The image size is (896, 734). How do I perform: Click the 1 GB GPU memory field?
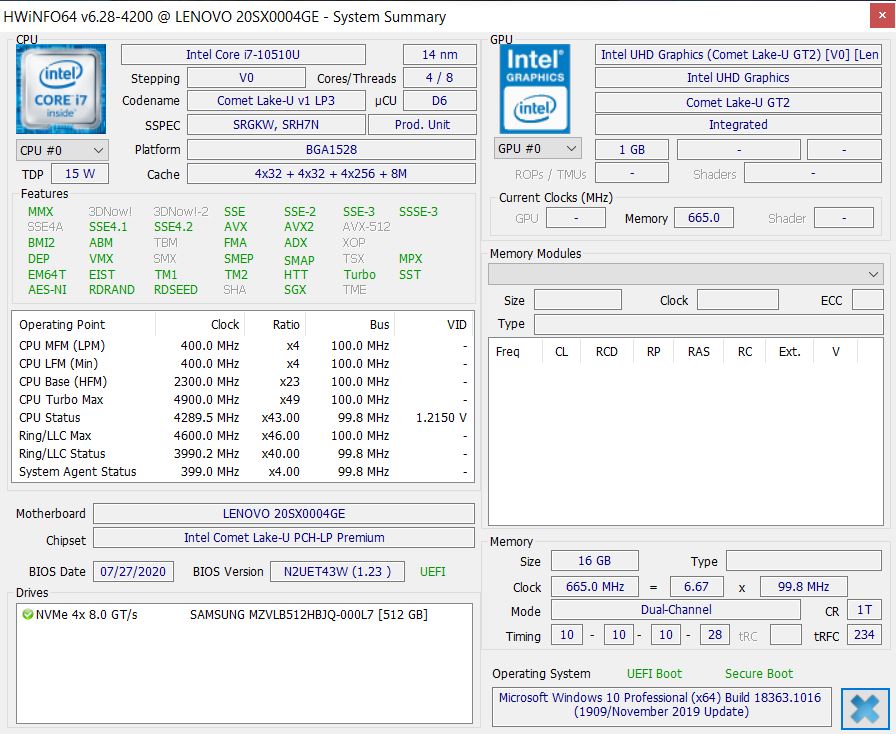(x=632, y=150)
